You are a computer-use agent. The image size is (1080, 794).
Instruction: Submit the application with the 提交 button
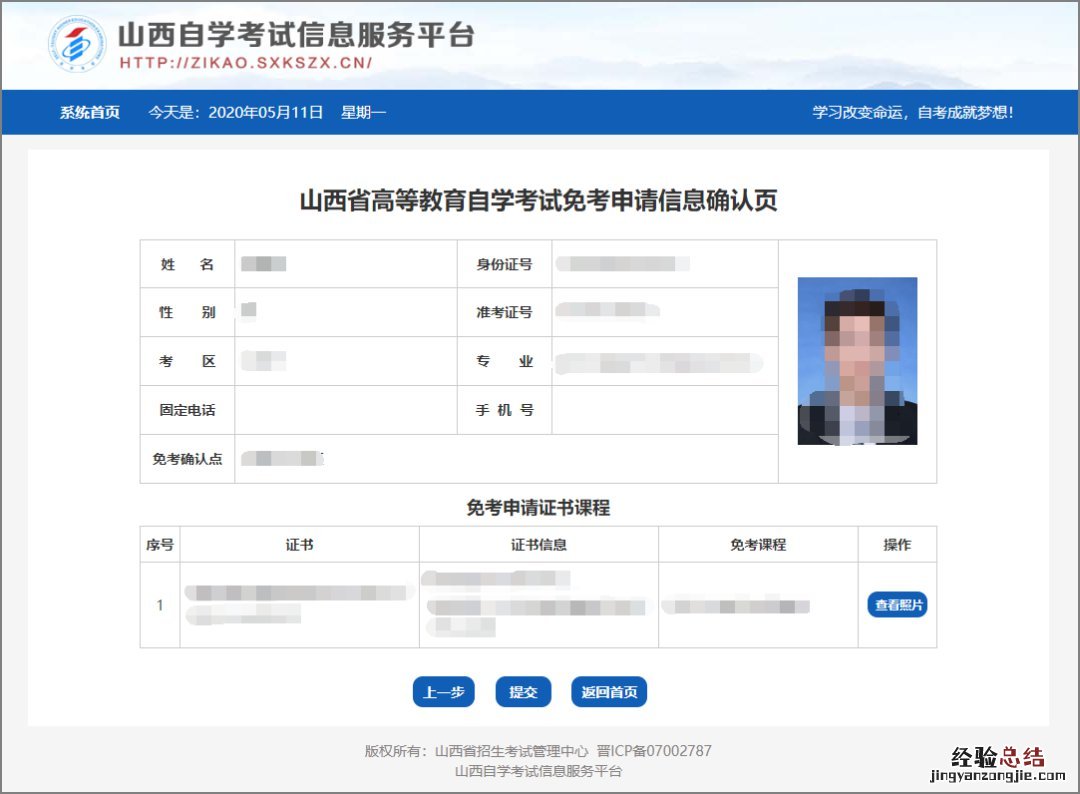click(x=523, y=692)
